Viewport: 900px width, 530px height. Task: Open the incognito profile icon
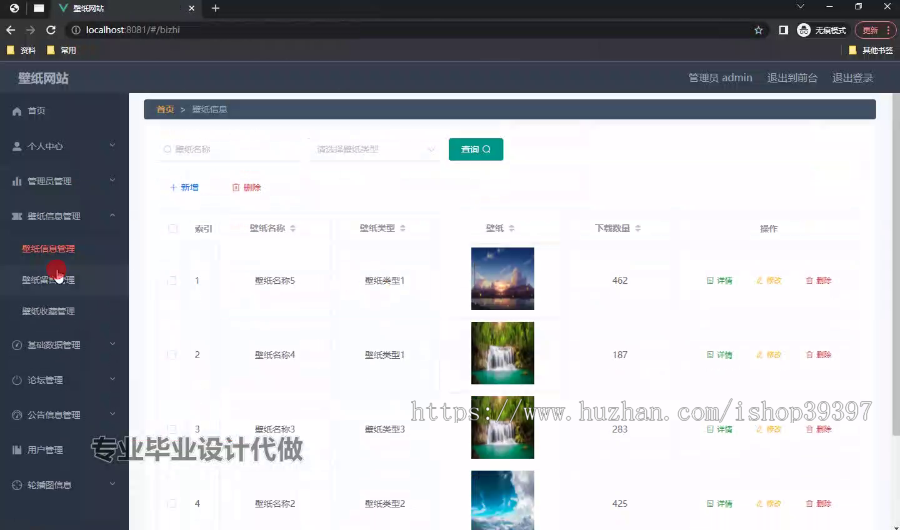(x=804, y=30)
